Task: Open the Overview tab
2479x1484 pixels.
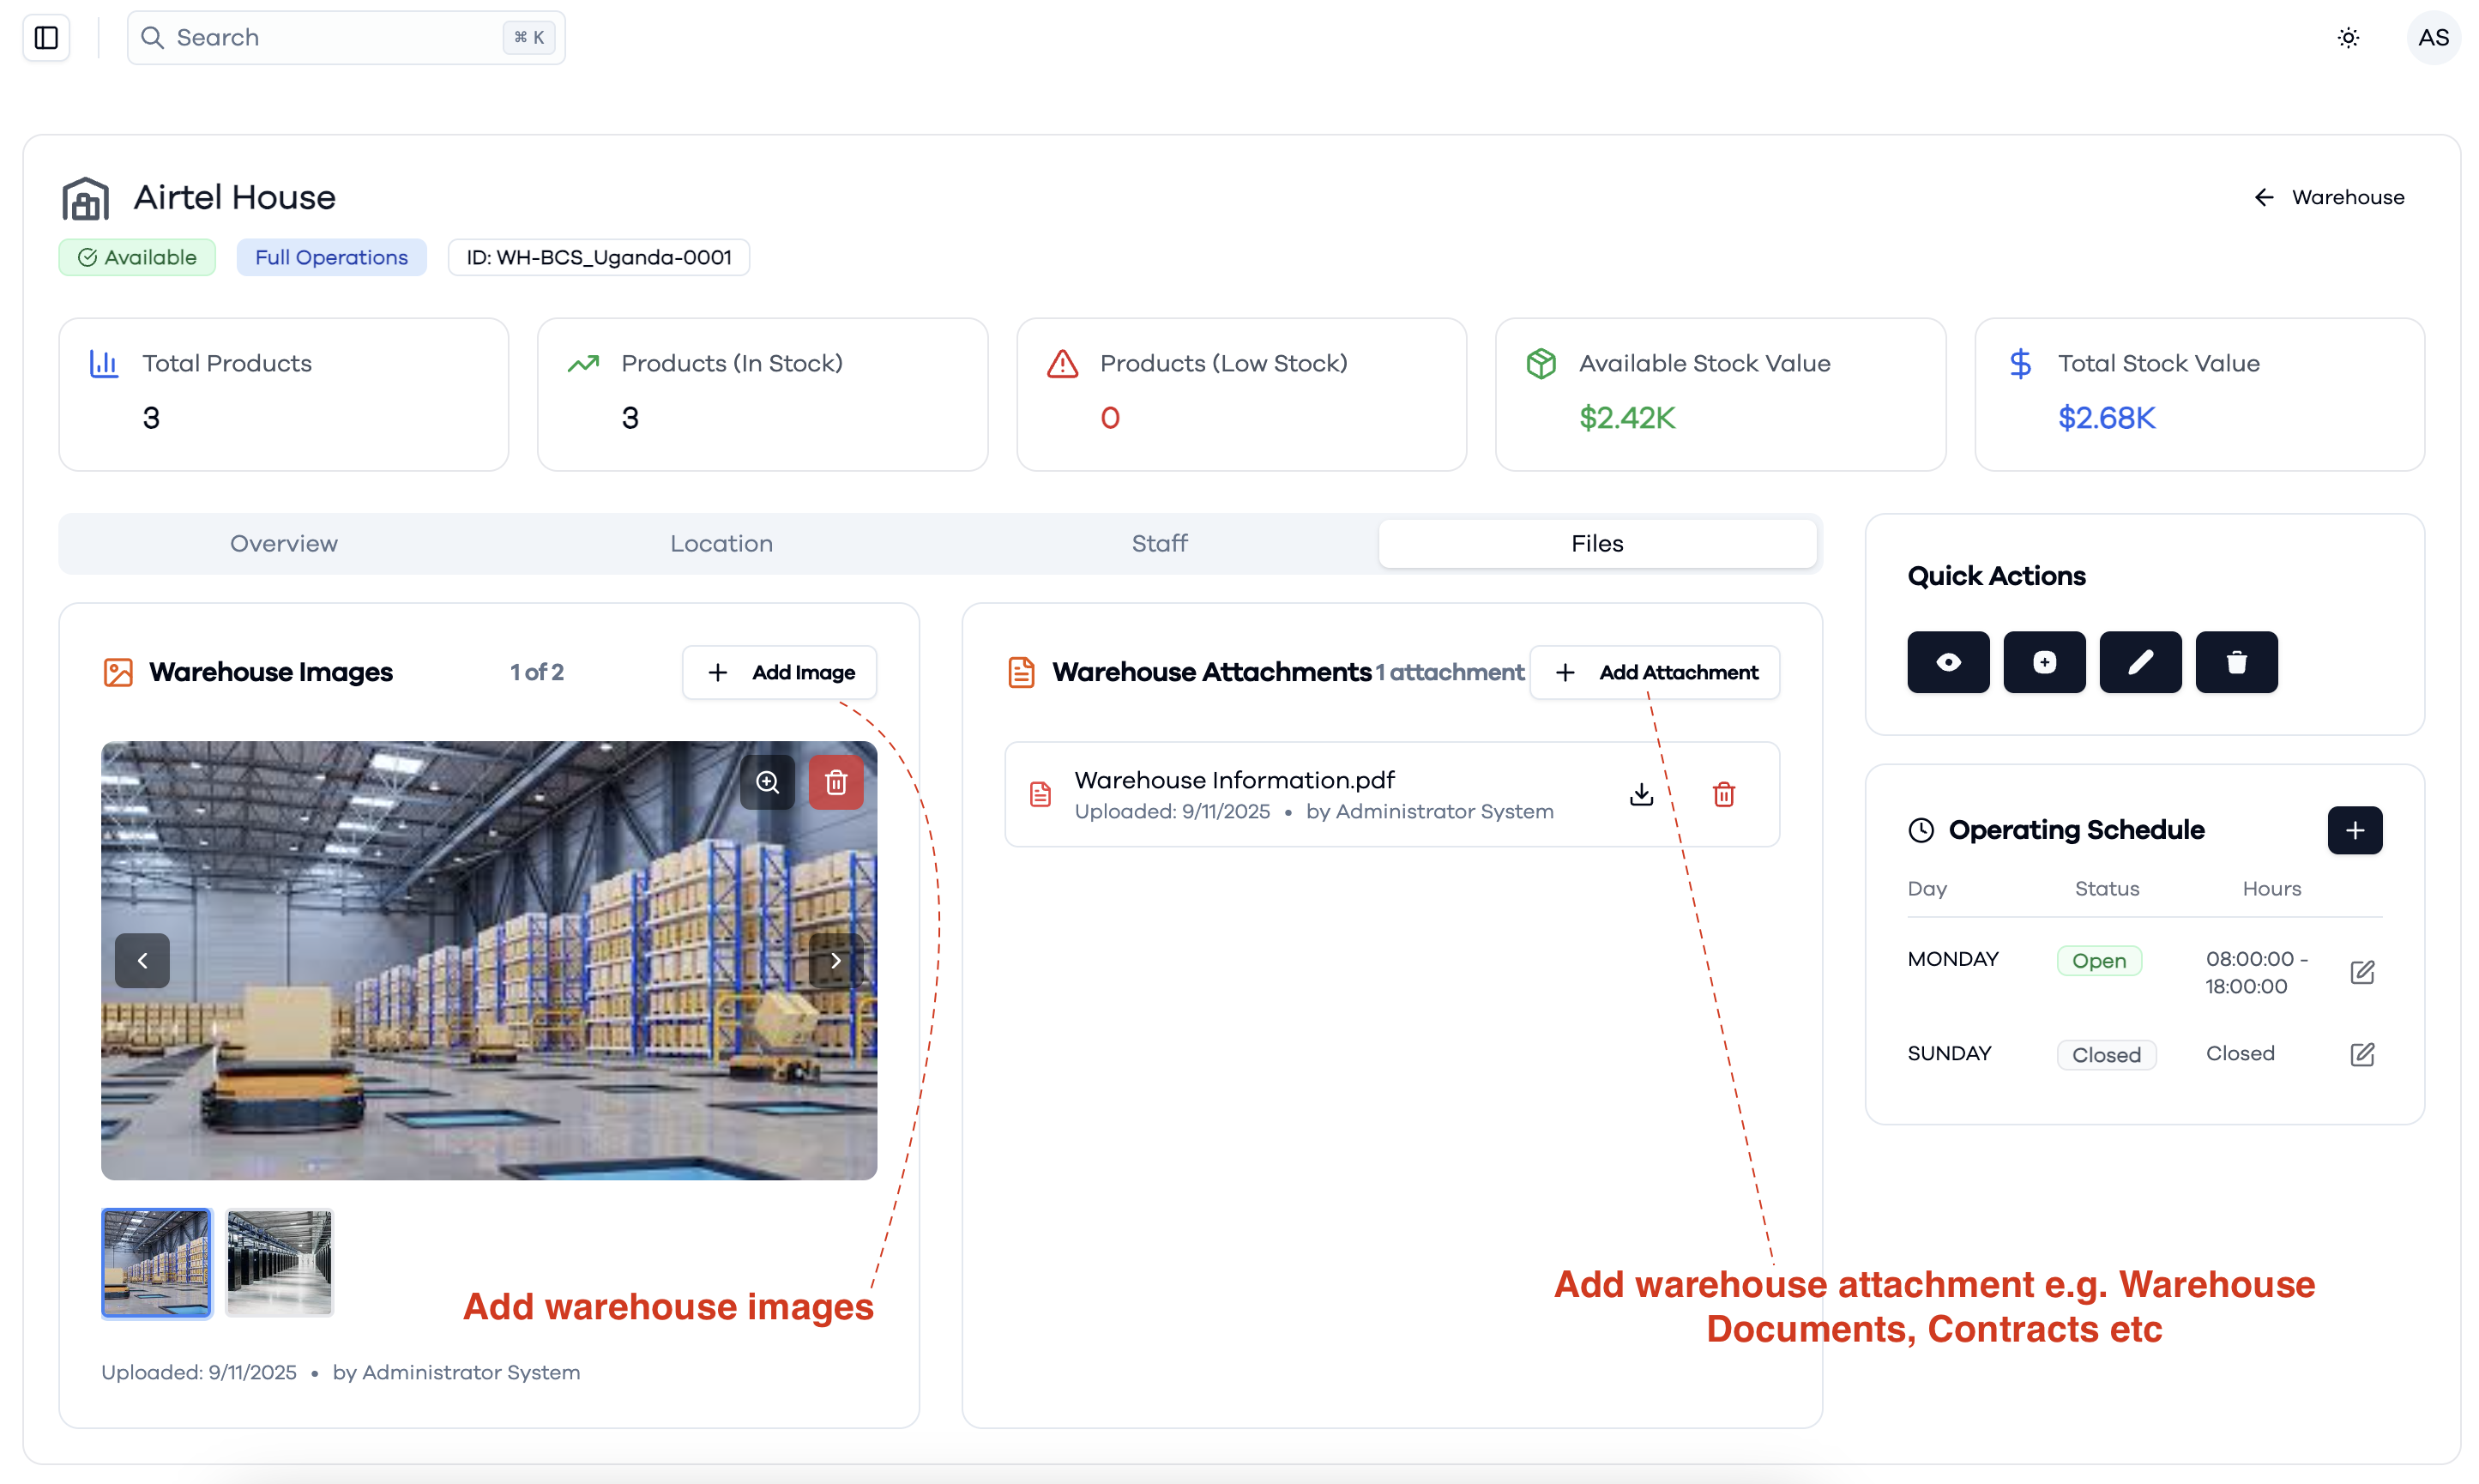Action: tap(284, 543)
